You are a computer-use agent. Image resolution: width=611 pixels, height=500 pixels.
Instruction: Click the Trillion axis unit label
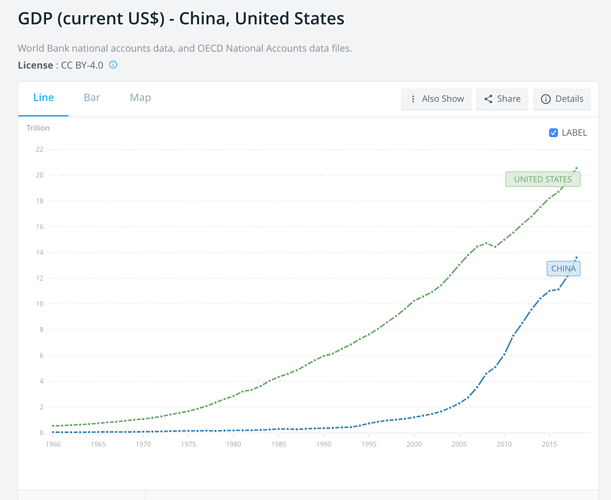pyautogui.click(x=37, y=128)
